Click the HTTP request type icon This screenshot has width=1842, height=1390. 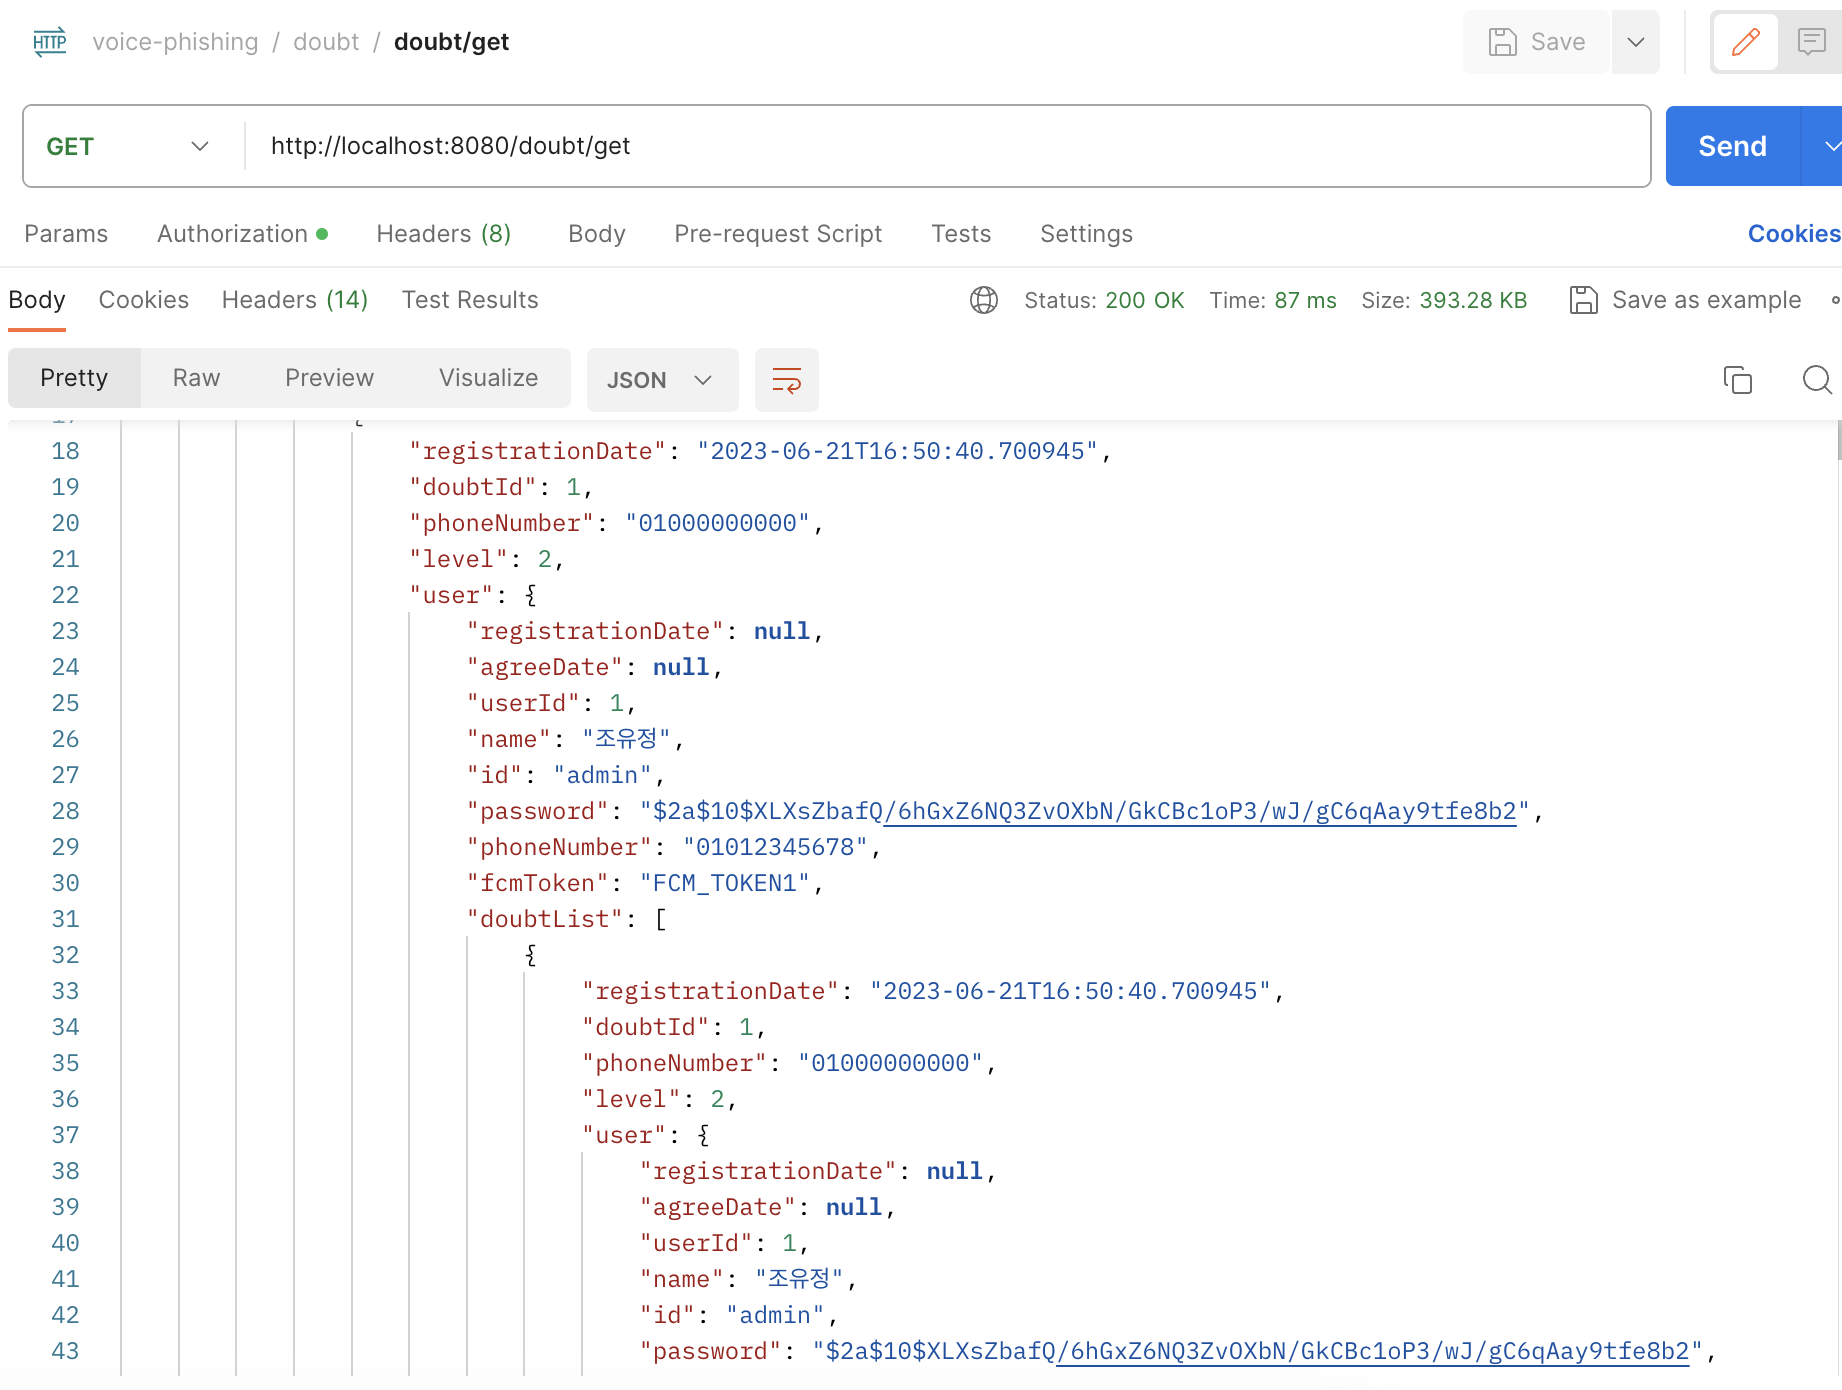(x=49, y=42)
